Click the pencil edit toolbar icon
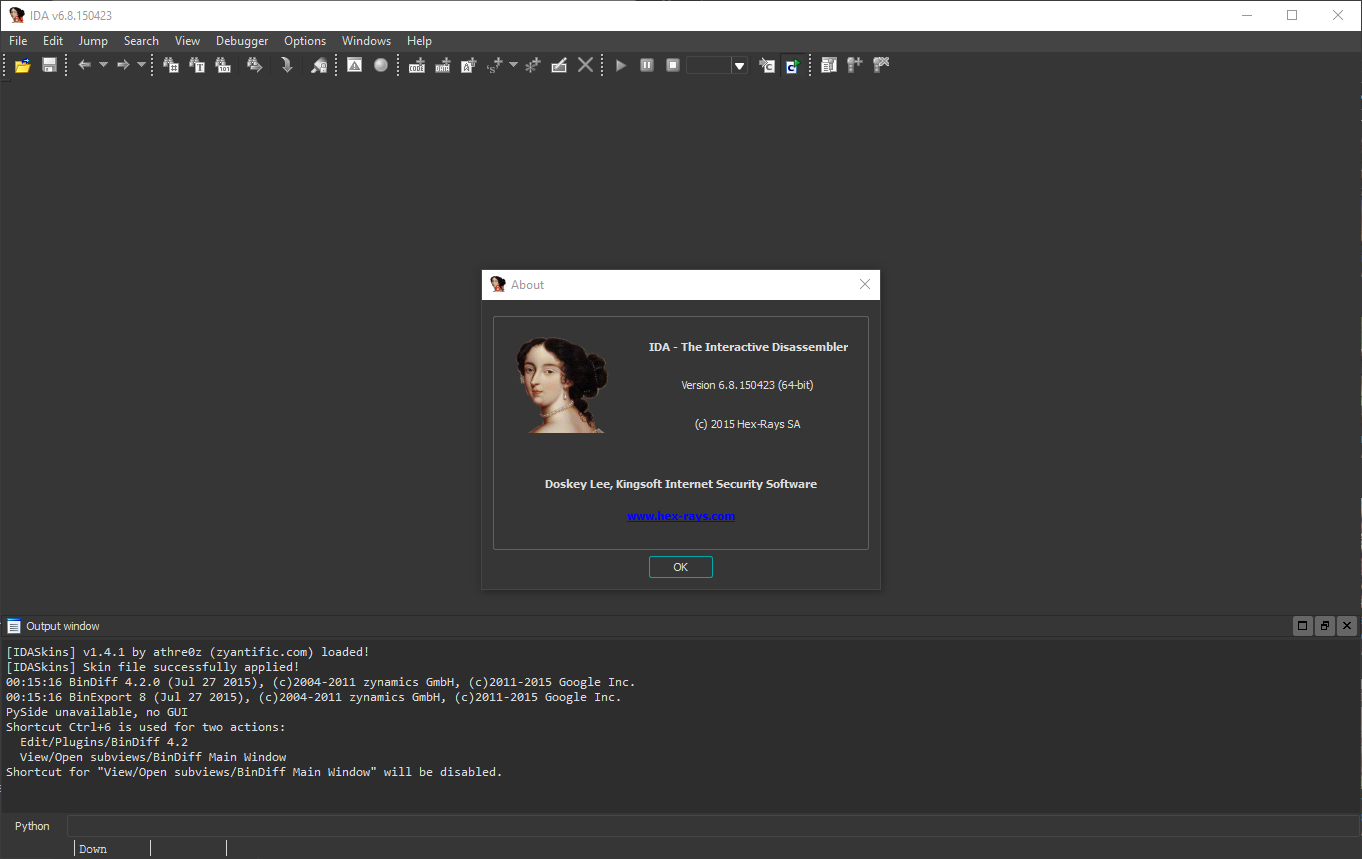1362x859 pixels. click(559, 65)
